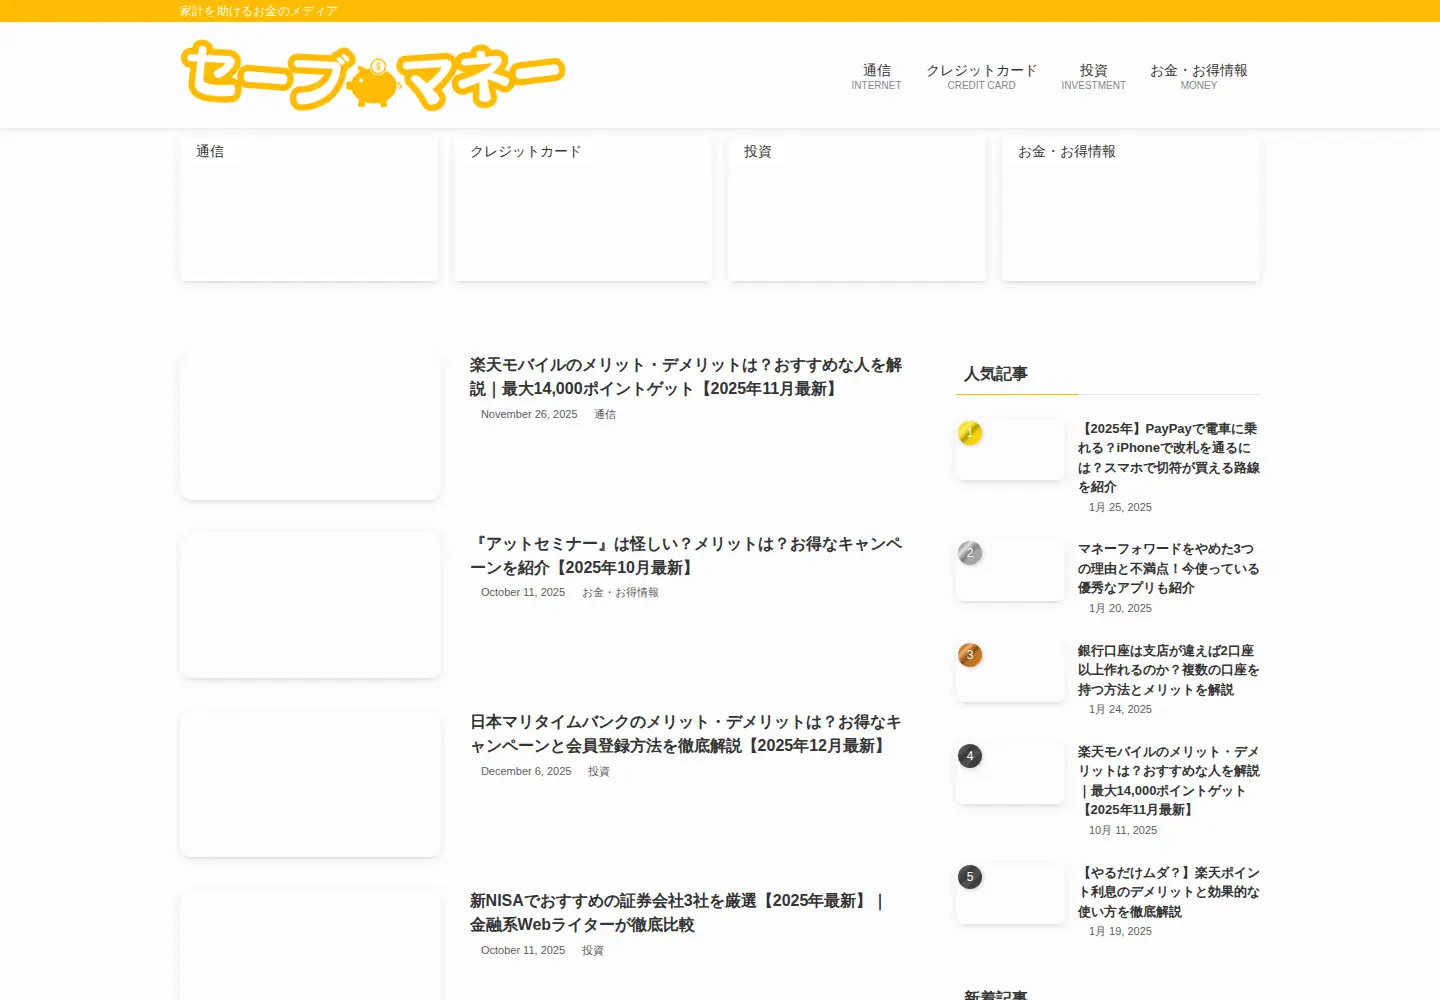The width and height of the screenshot is (1440, 1000).
Task: Click sidebar date 10月 11, 2025
Action: coord(1123,831)
